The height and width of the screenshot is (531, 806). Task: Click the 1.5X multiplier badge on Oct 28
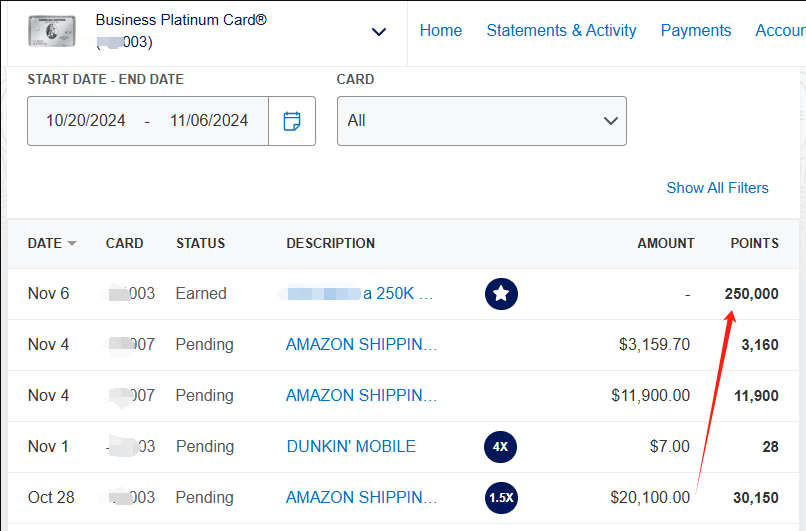pos(501,498)
